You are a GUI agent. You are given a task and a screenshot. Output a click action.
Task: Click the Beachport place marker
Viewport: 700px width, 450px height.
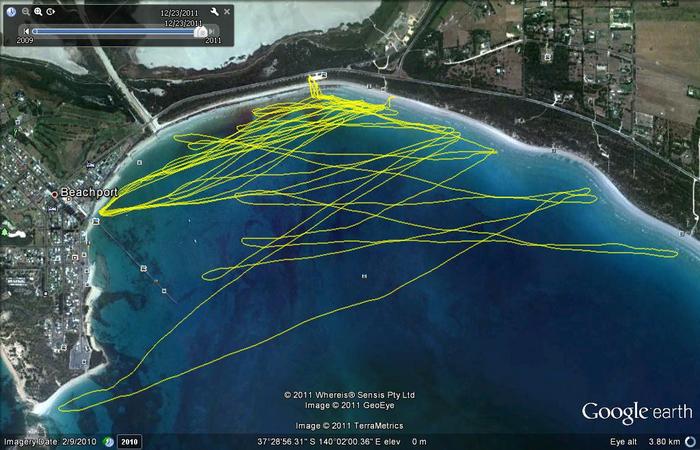coord(54,193)
